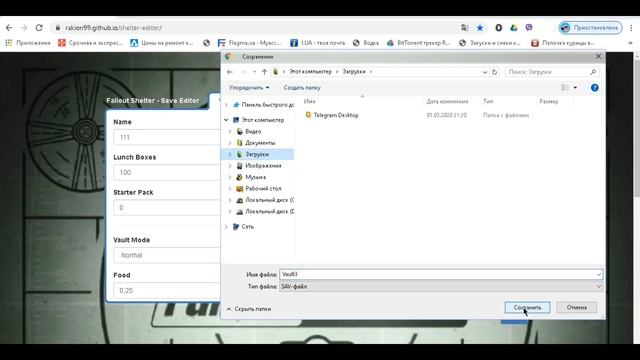Select the Документы folder in tree
Screen dimensions: 640x360
point(256,143)
